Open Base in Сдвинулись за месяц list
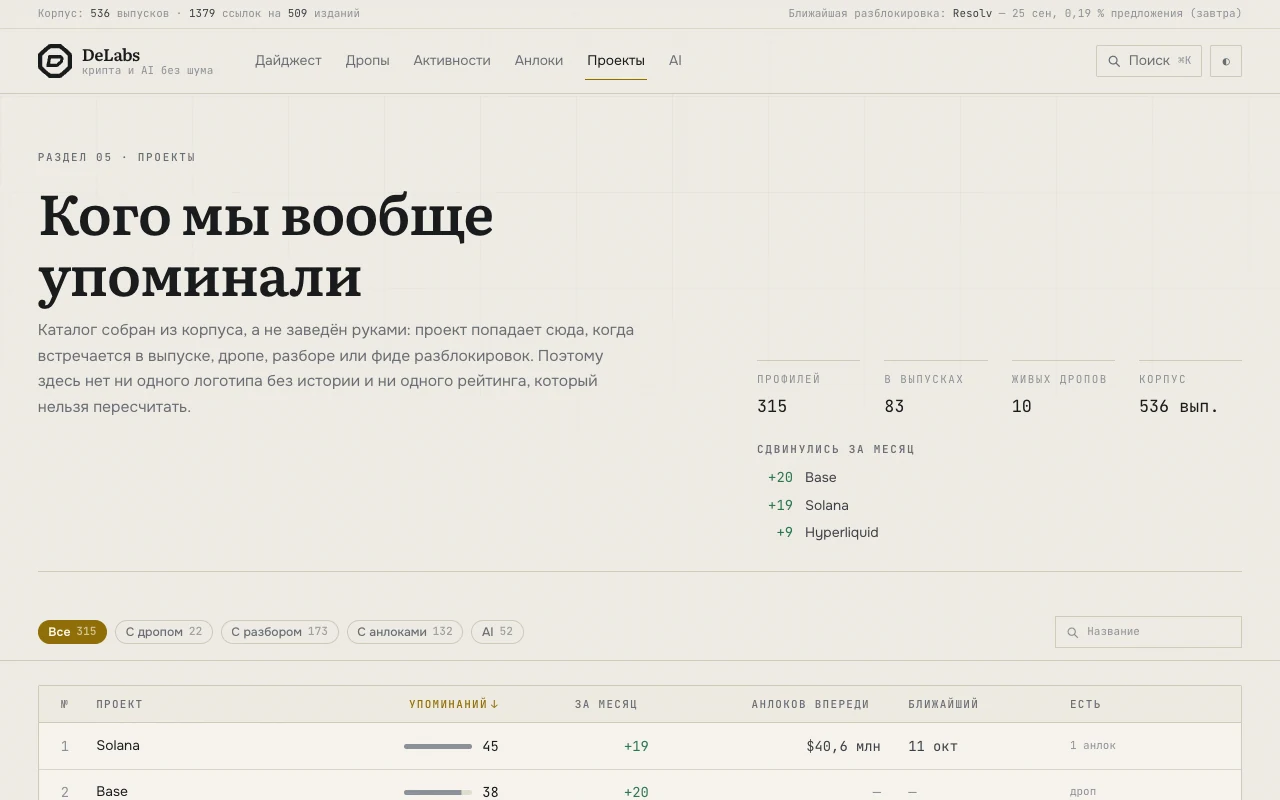 [x=820, y=478]
